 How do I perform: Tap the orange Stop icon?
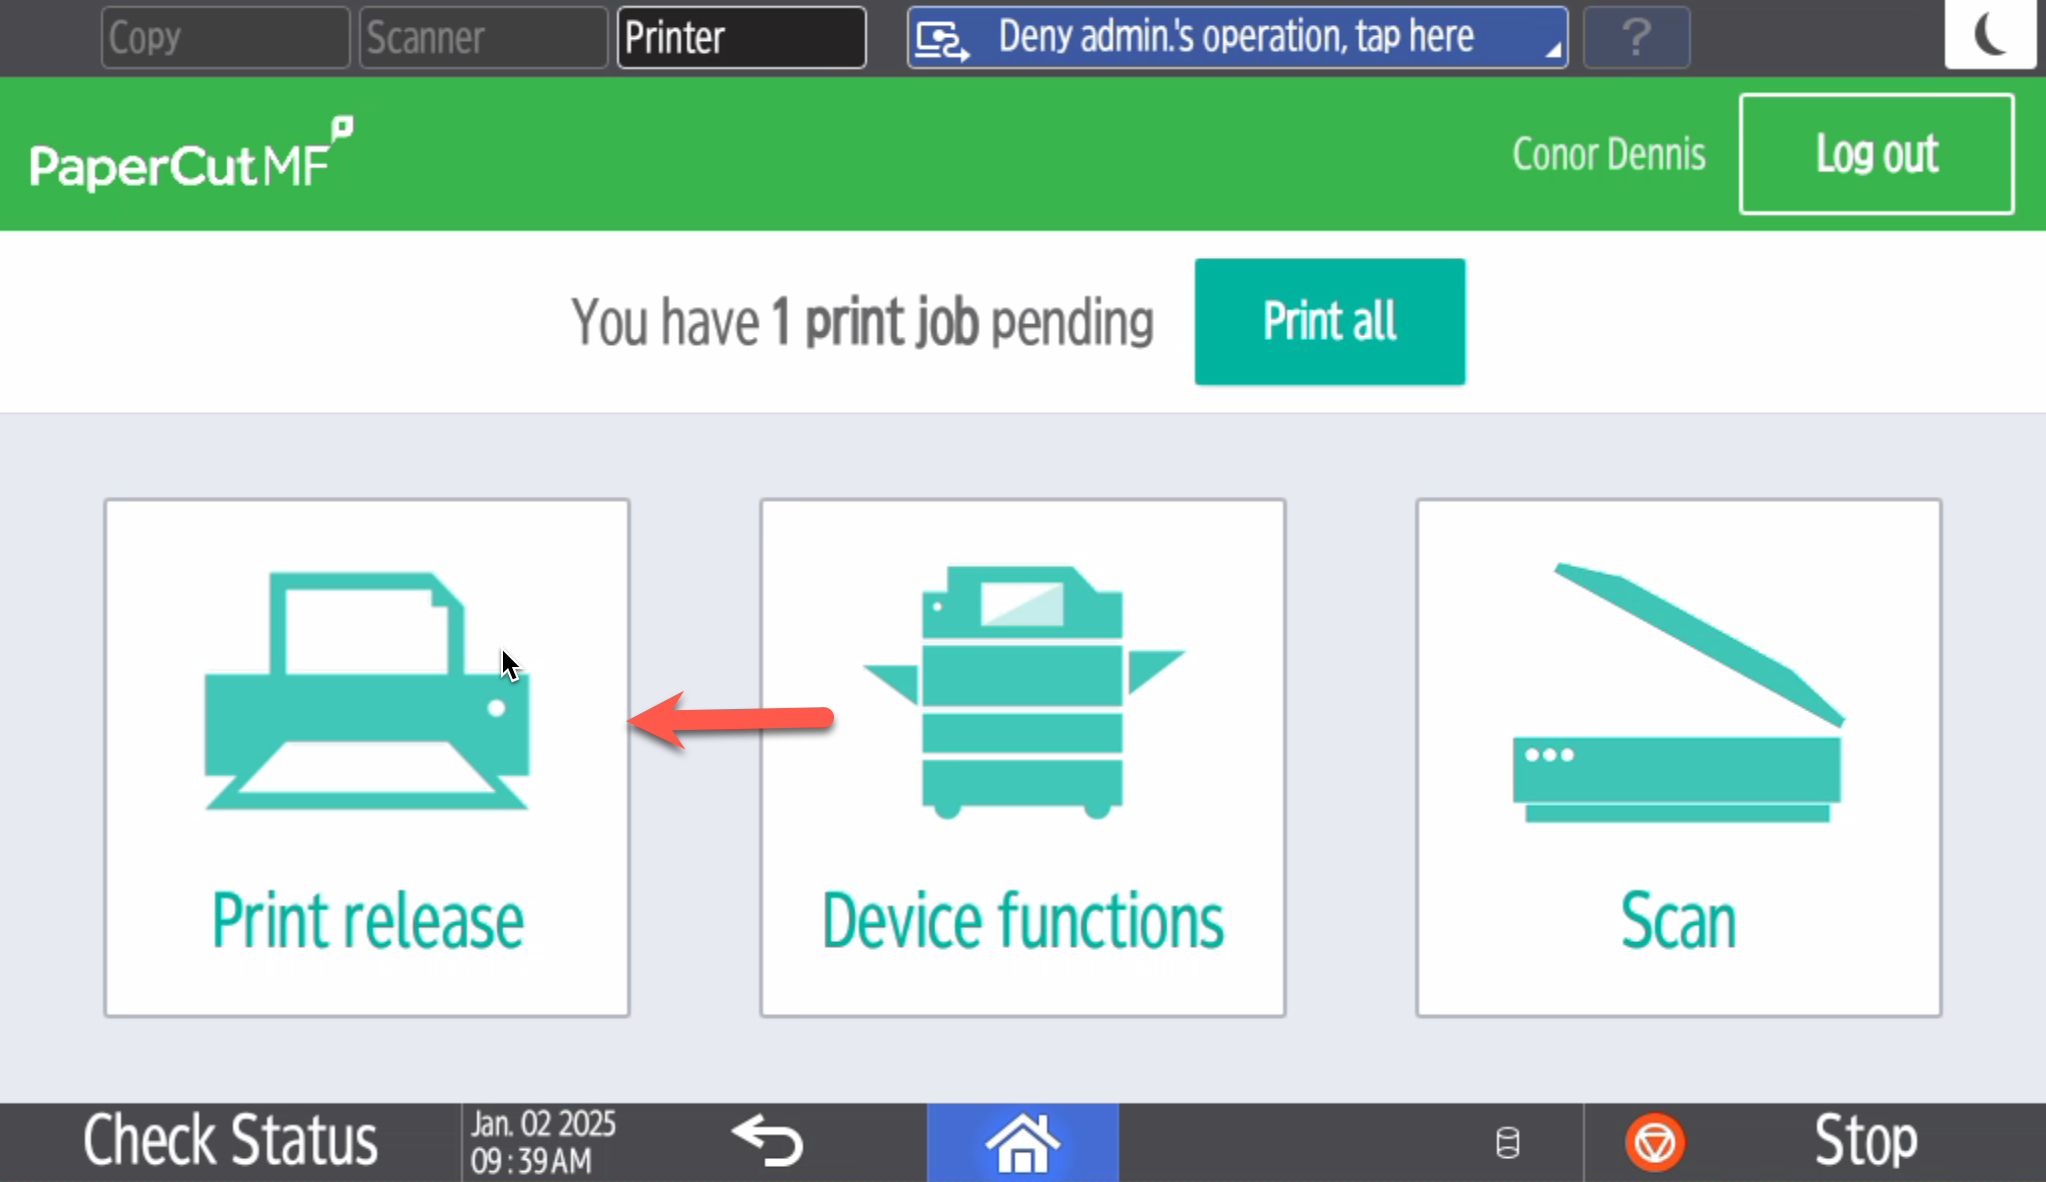[1655, 1142]
